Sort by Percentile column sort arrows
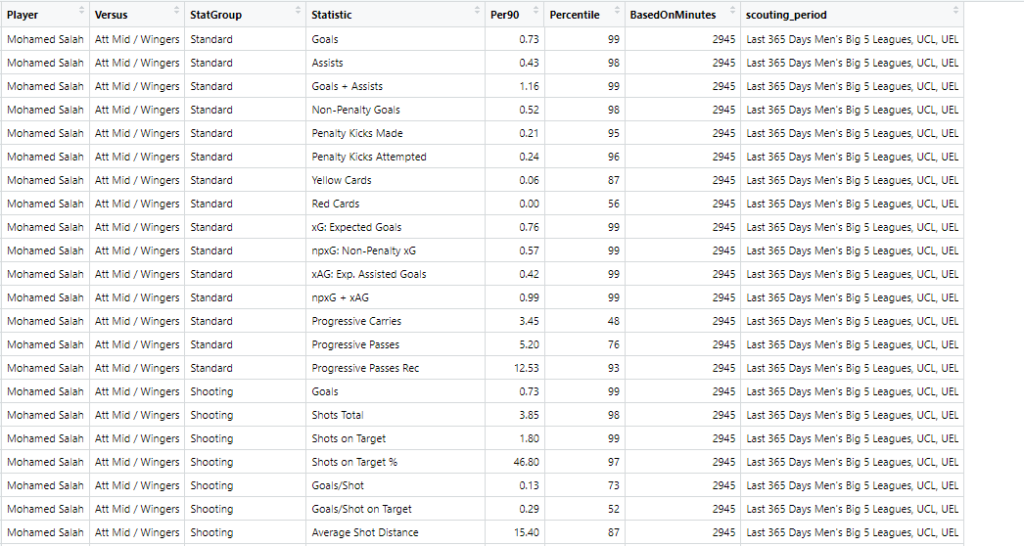 pyautogui.click(x=616, y=10)
